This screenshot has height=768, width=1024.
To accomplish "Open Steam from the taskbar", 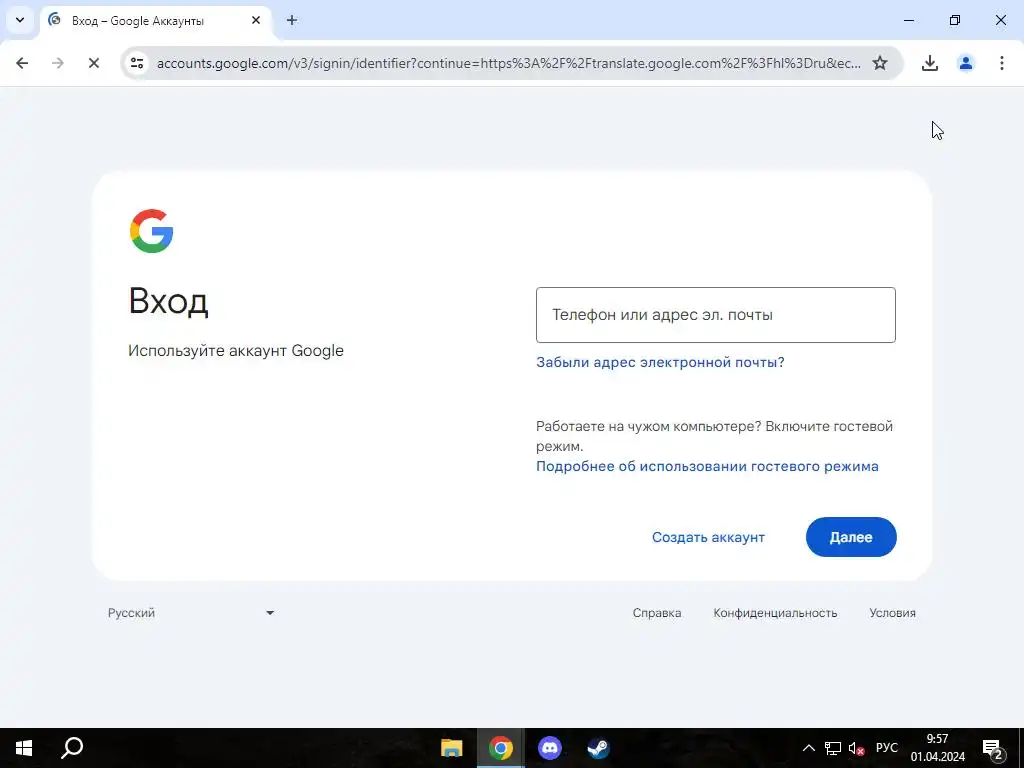I will pos(598,748).
